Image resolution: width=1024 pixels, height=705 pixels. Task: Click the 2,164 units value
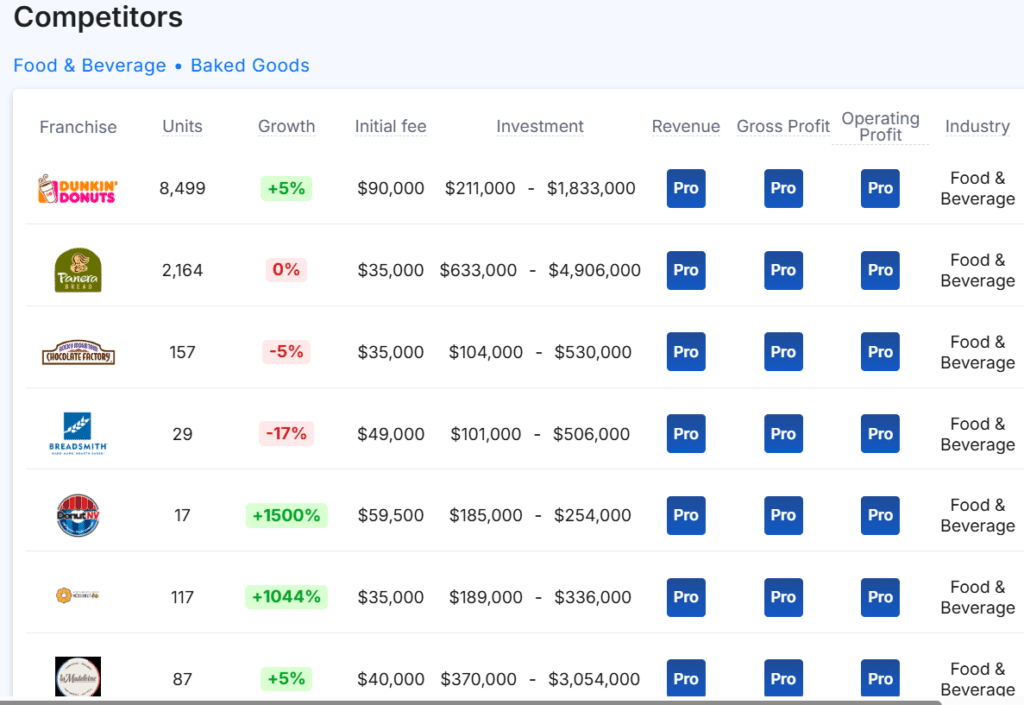click(x=182, y=270)
